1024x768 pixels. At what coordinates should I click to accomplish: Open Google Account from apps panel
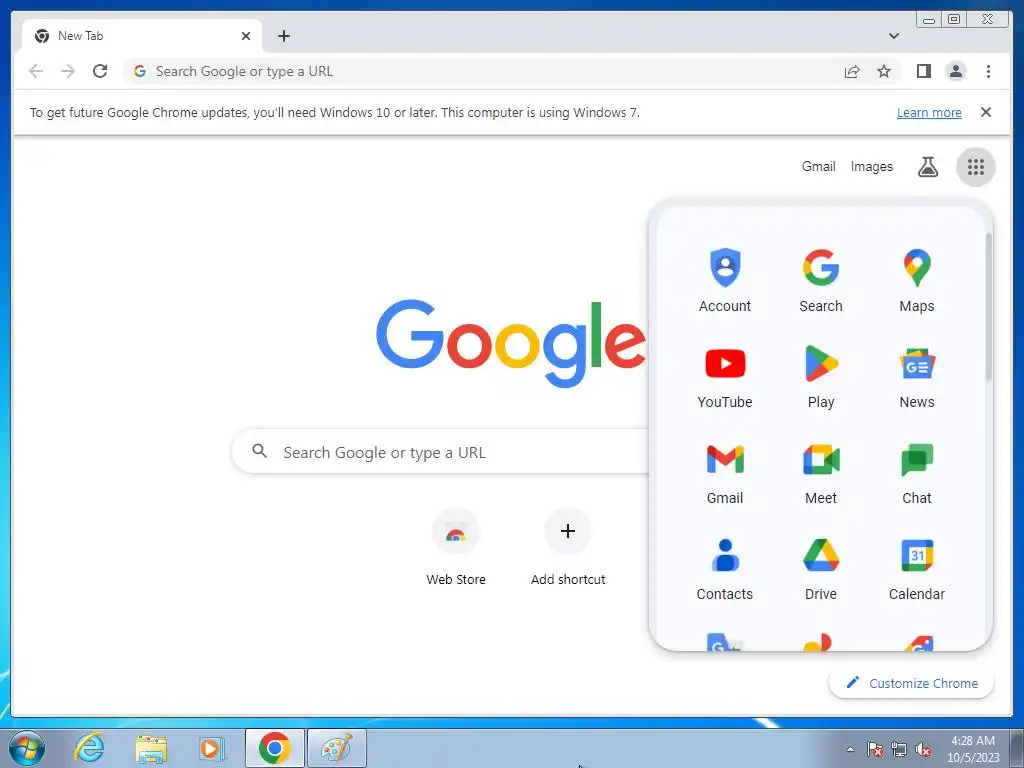tap(725, 280)
